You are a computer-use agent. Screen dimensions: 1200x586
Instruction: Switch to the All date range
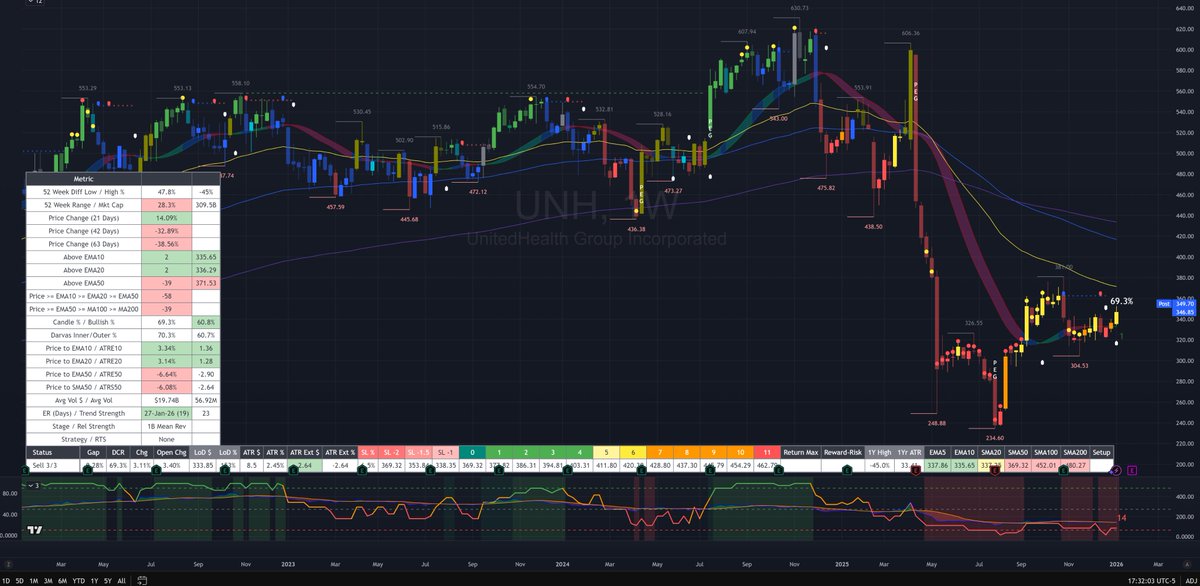[x=122, y=579]
